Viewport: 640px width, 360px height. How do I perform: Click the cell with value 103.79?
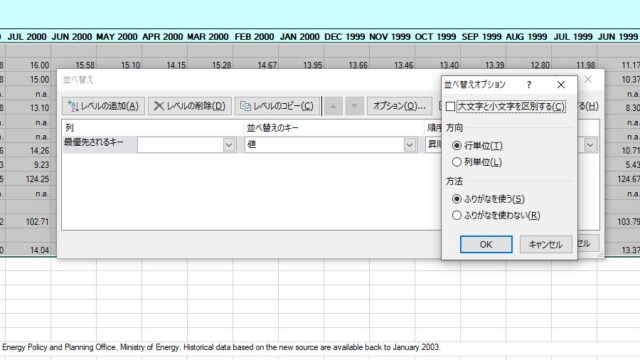coord(622,222)
